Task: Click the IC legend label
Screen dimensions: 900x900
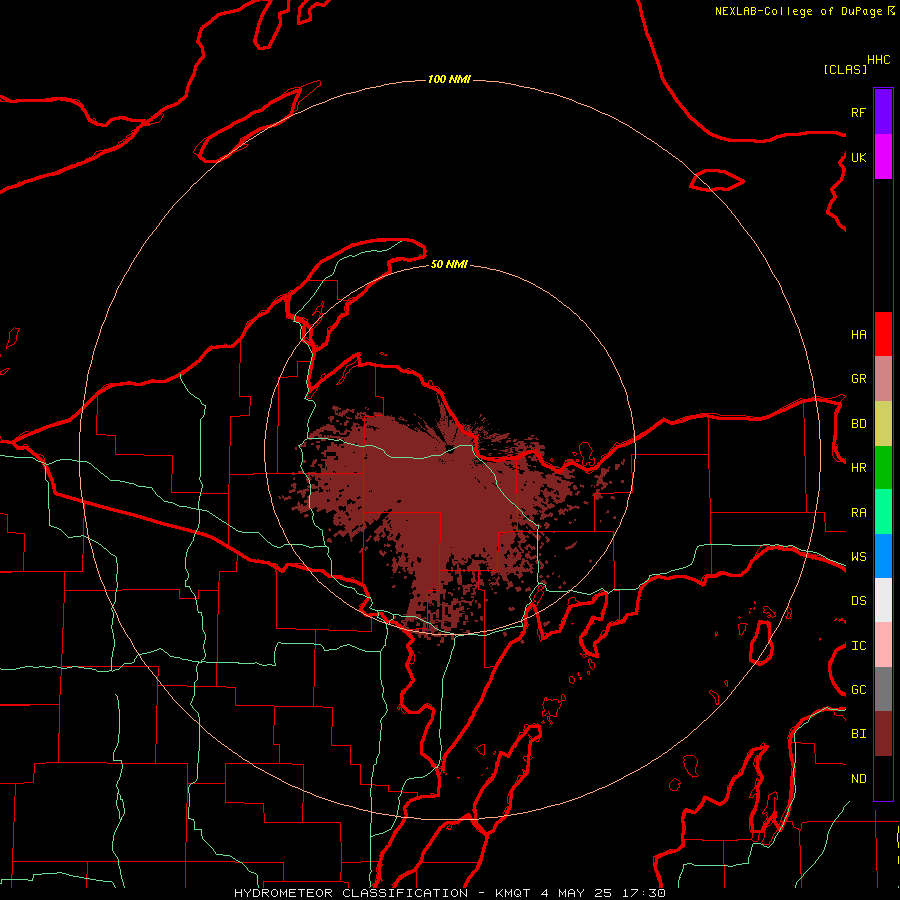Action: point(858,646)
